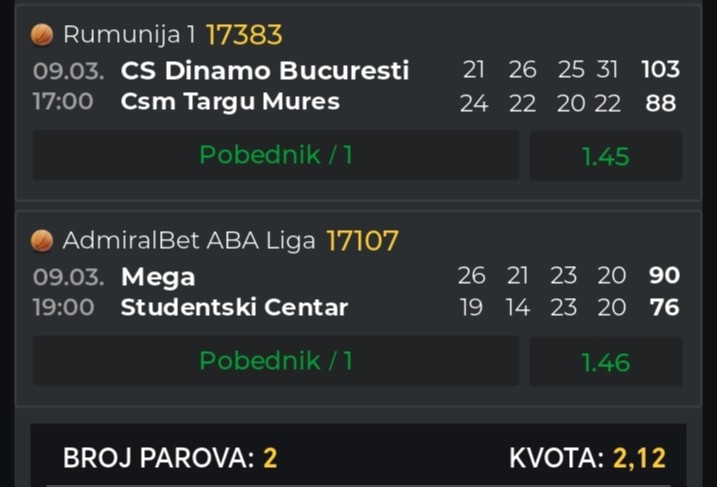This screenshot has width=717, height=487.
Task: Open Csm Targu Mures team name
Action: (x=230, y=102)
